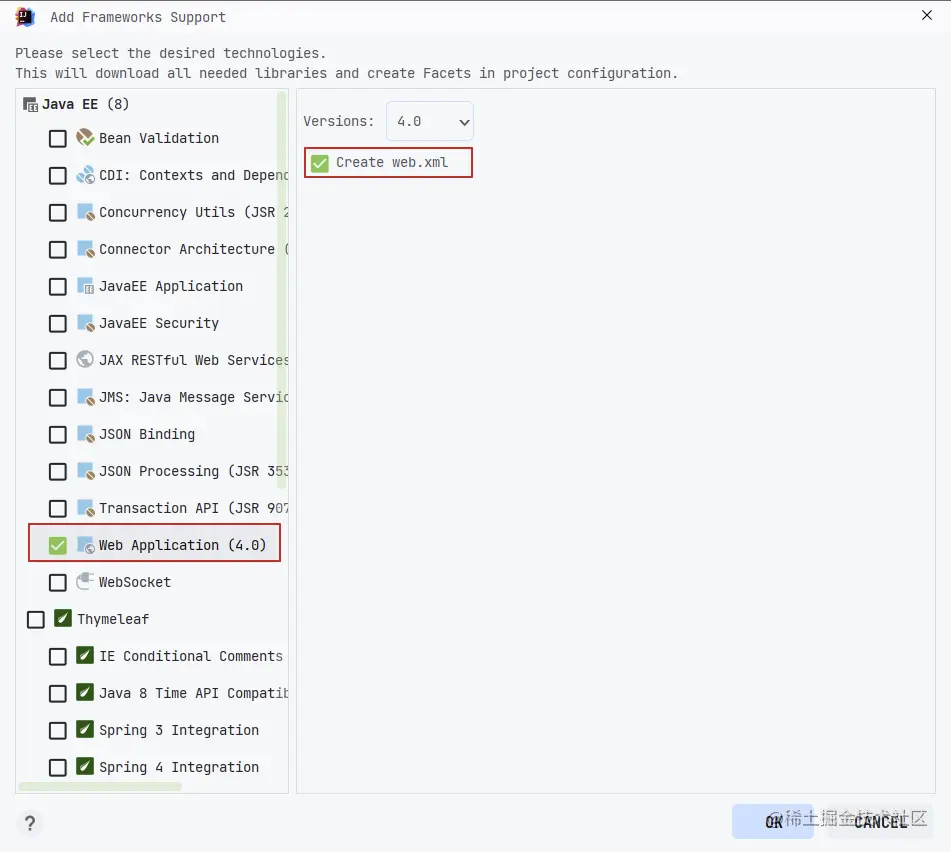
Task: Click the Java 8 Time API leaf icon
Action: [85, 693]
